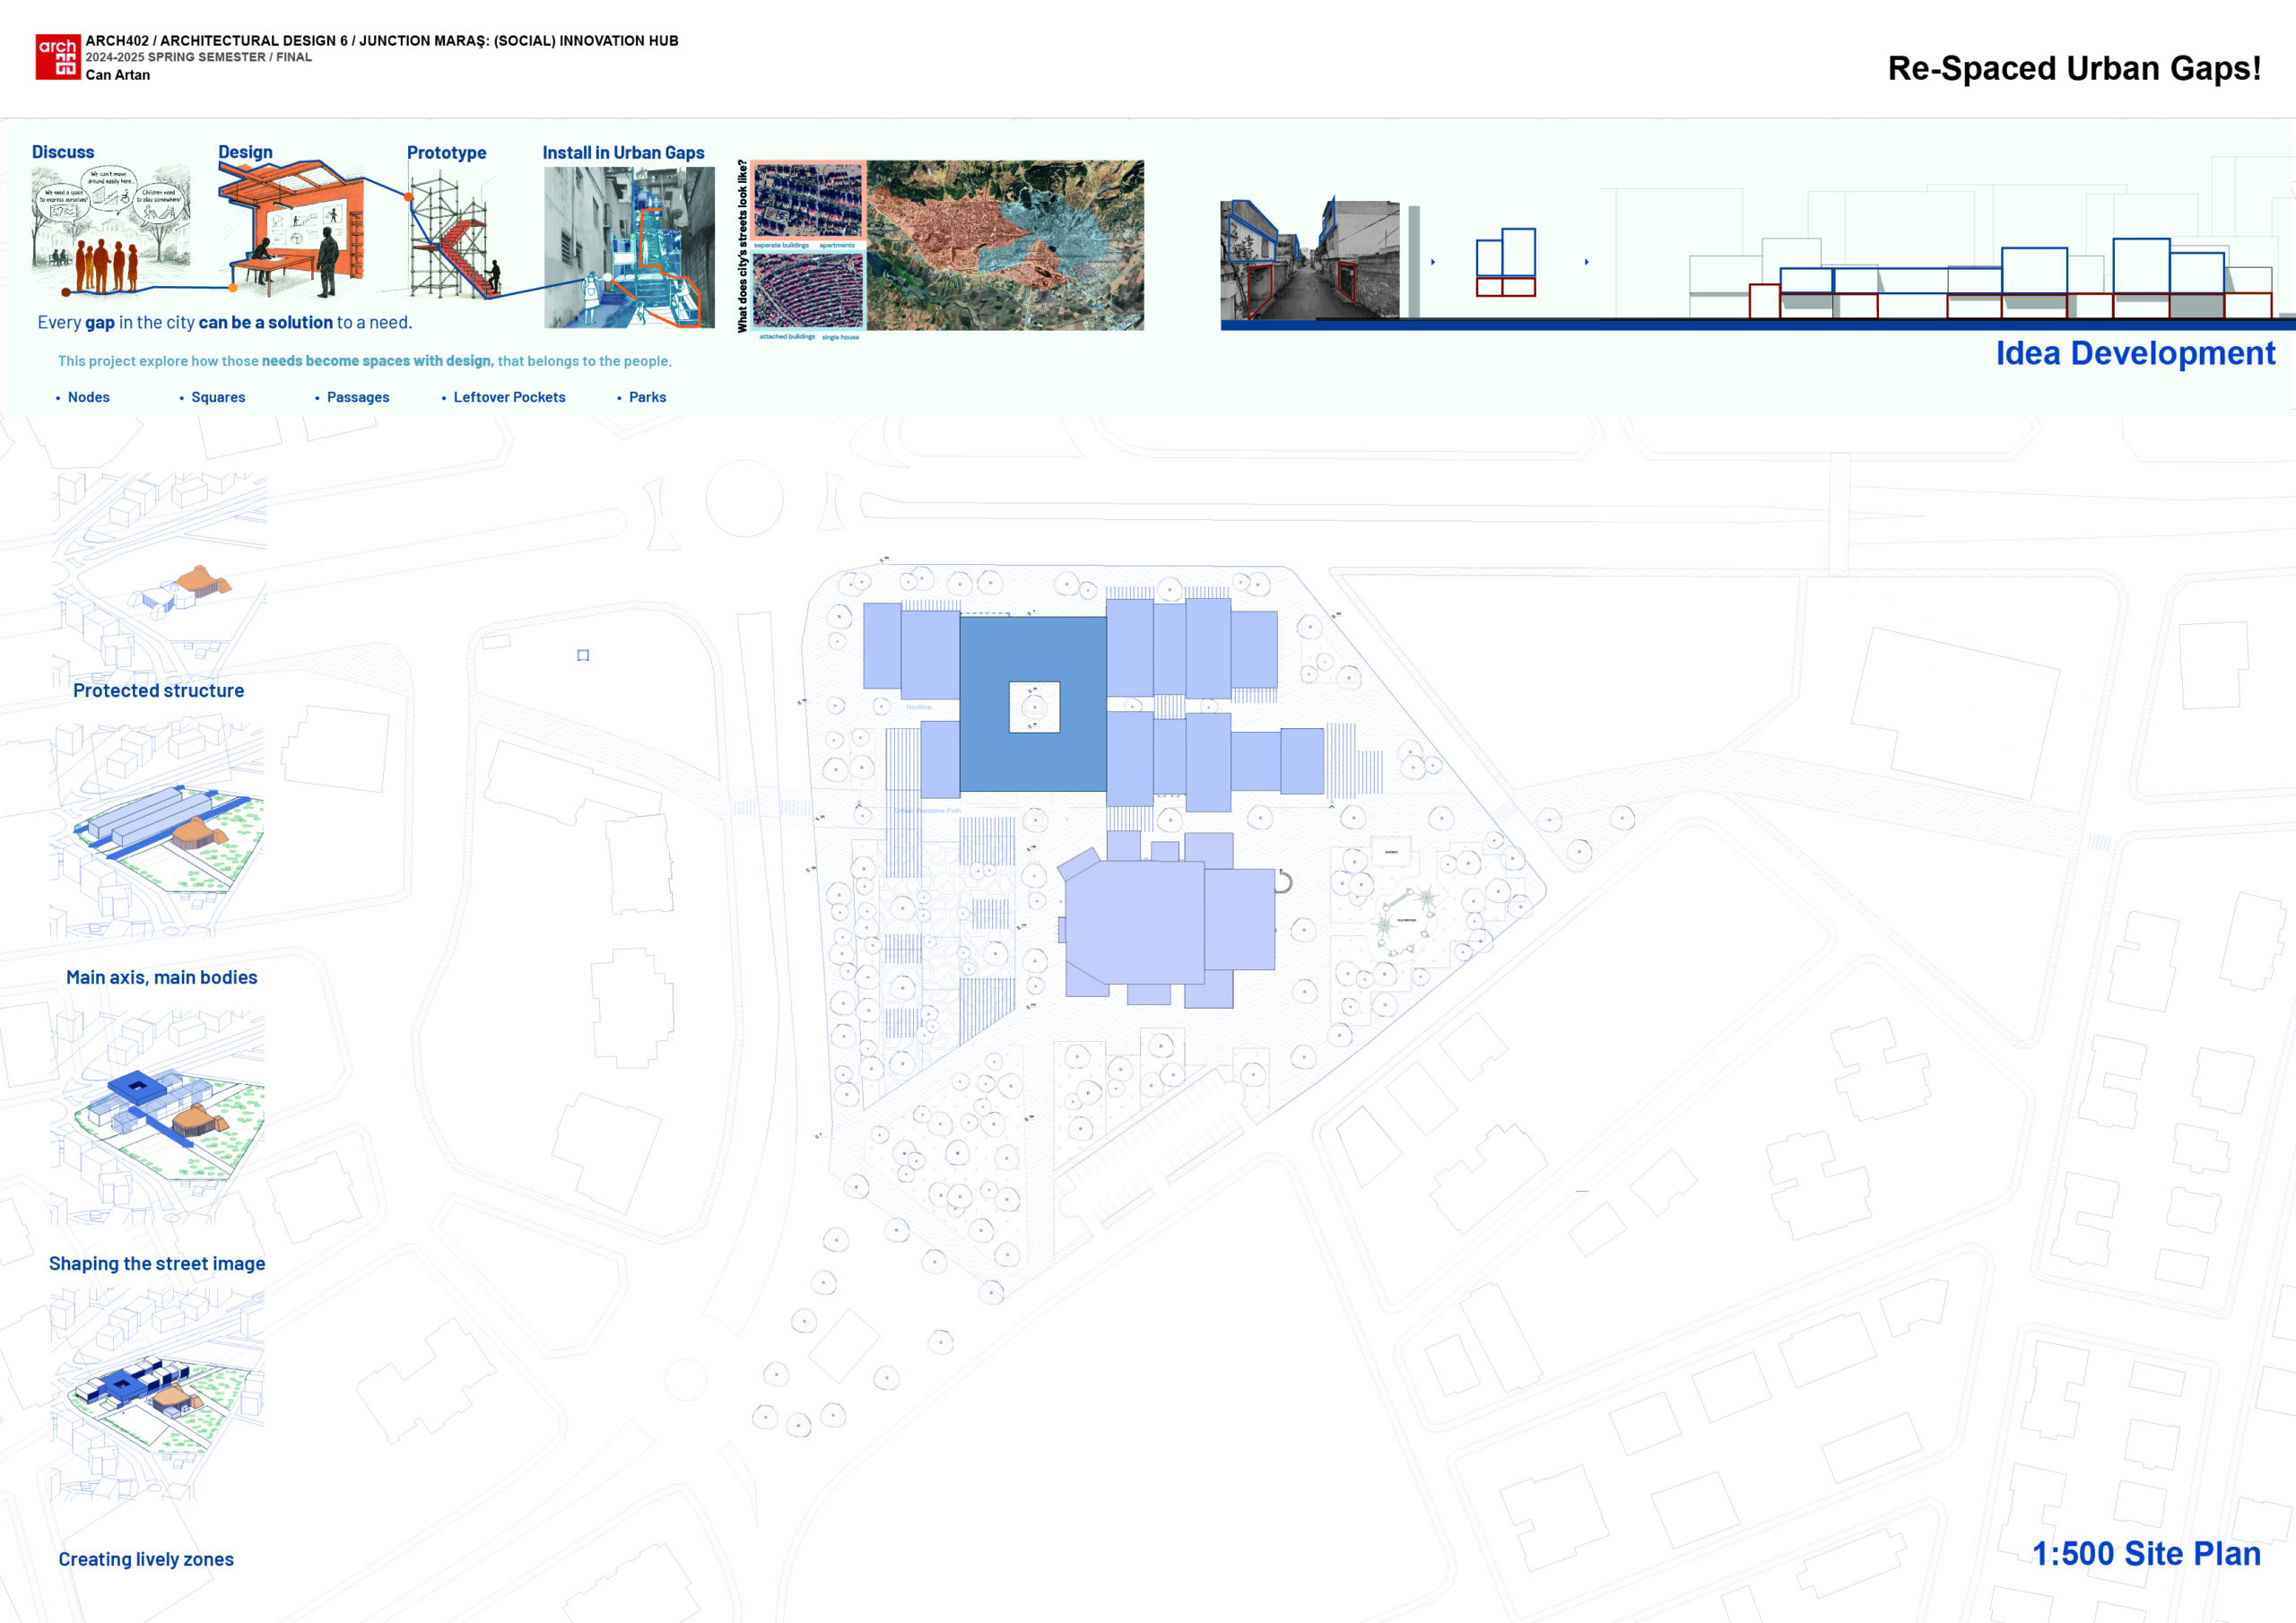Click the 'Main axis, main bodies' caption
Screen dimensions: 2296x1623
162,977
